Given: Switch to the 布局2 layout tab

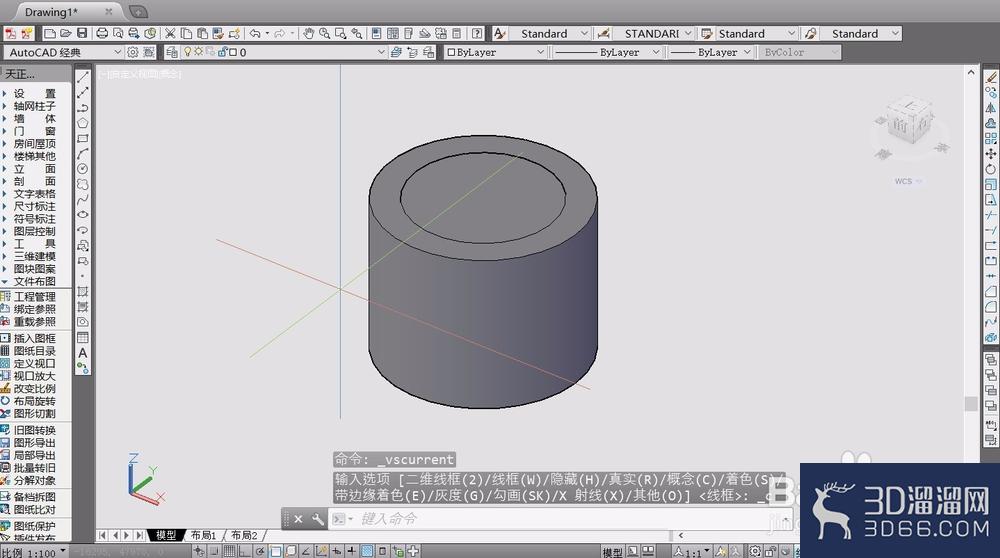Looking at the screenshot, I should 244,535.
